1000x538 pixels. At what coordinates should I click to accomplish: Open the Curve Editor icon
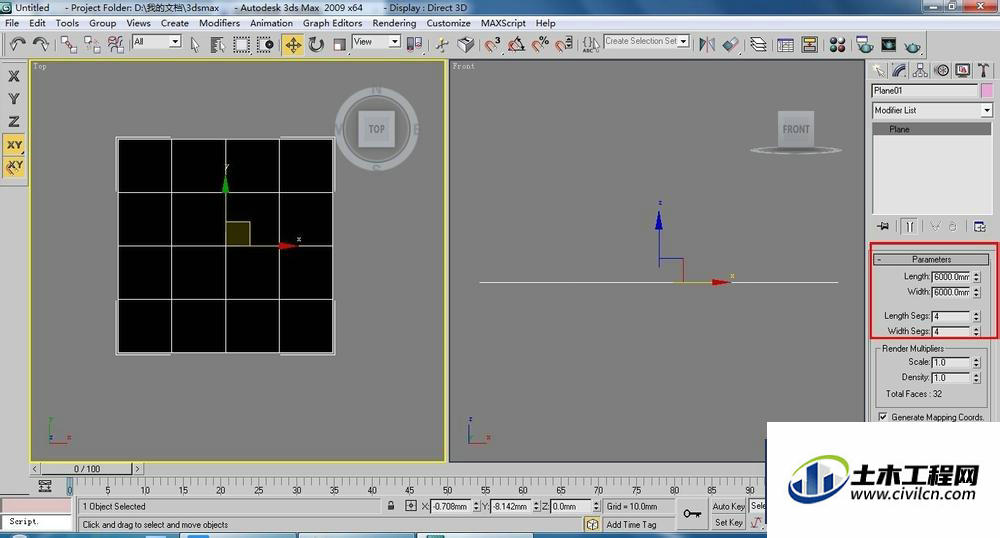786,45
